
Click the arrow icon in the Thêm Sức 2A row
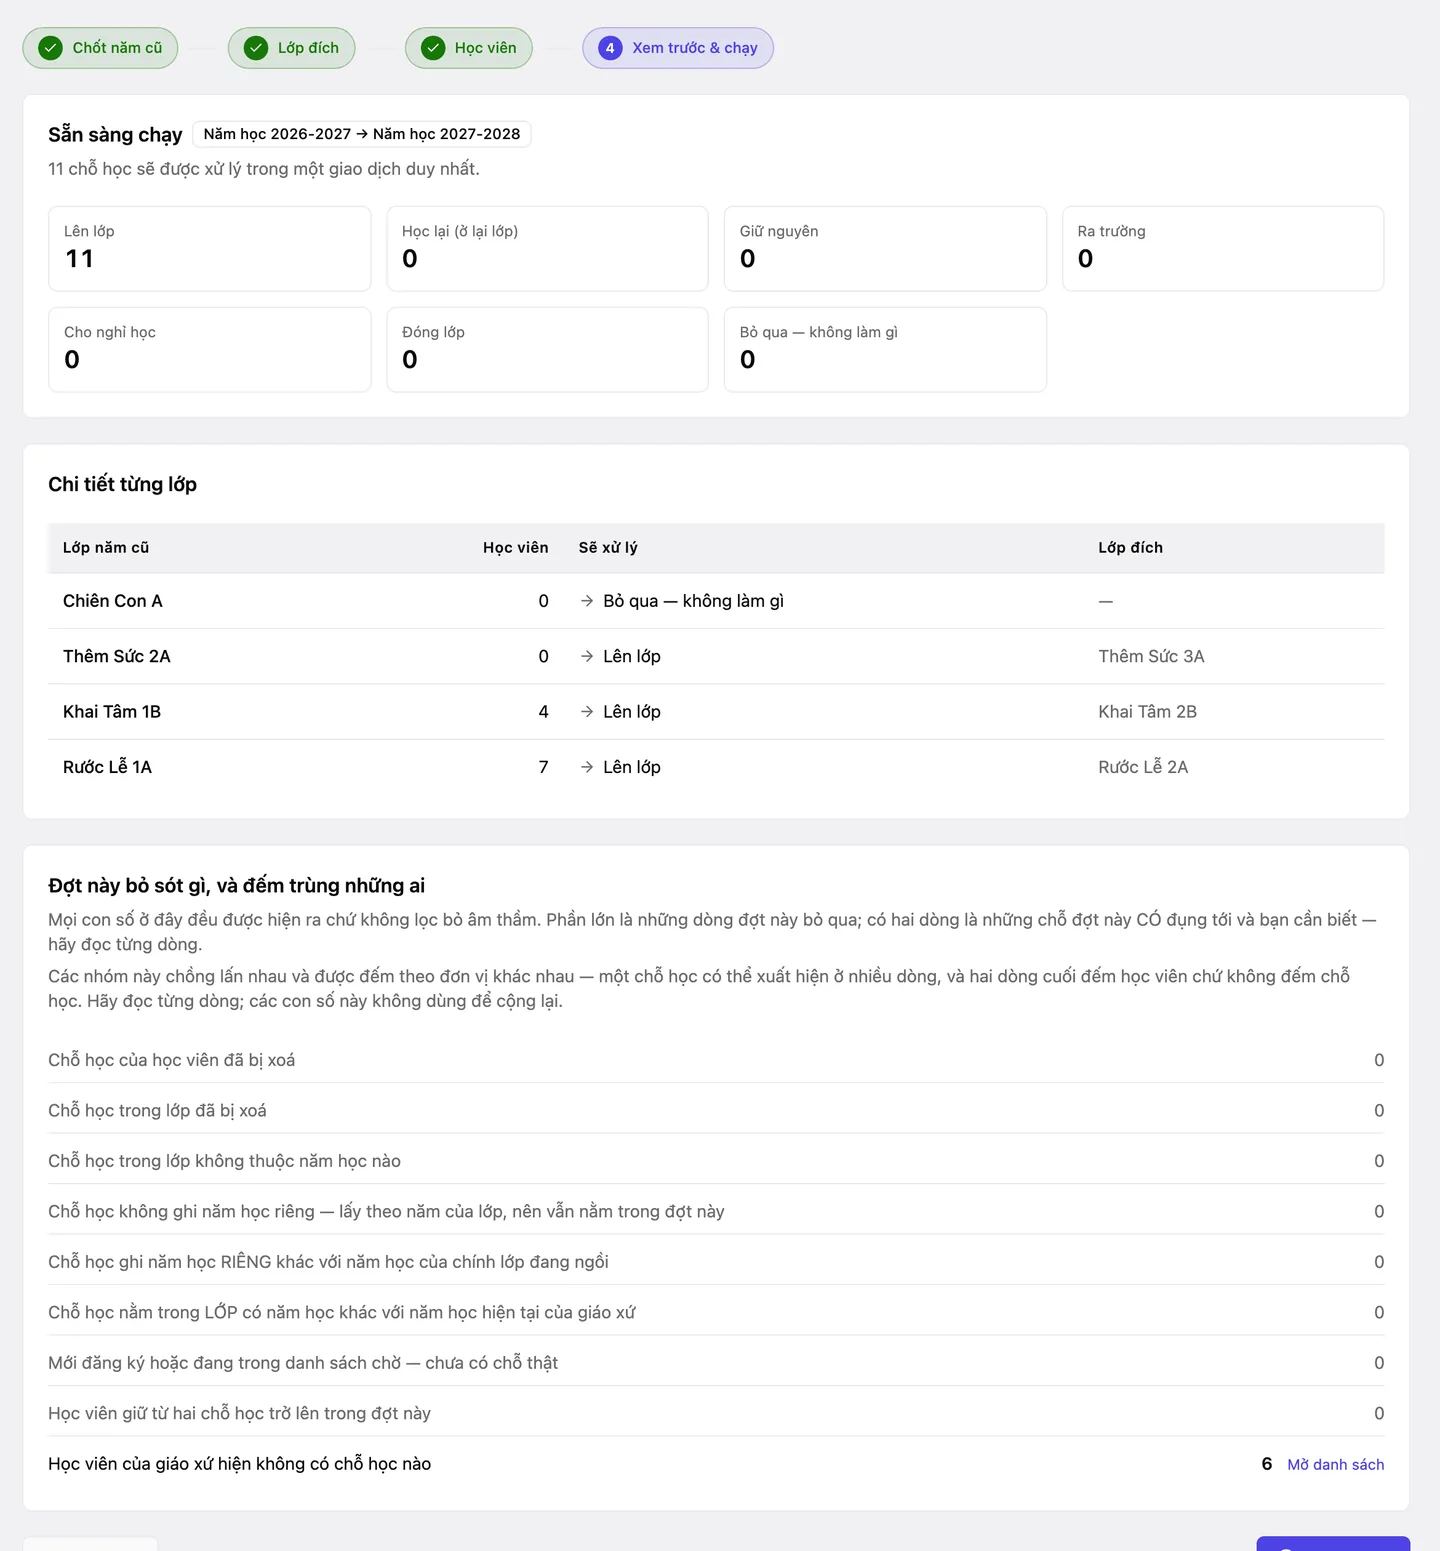pyautogui.click(x=587, y=656)
